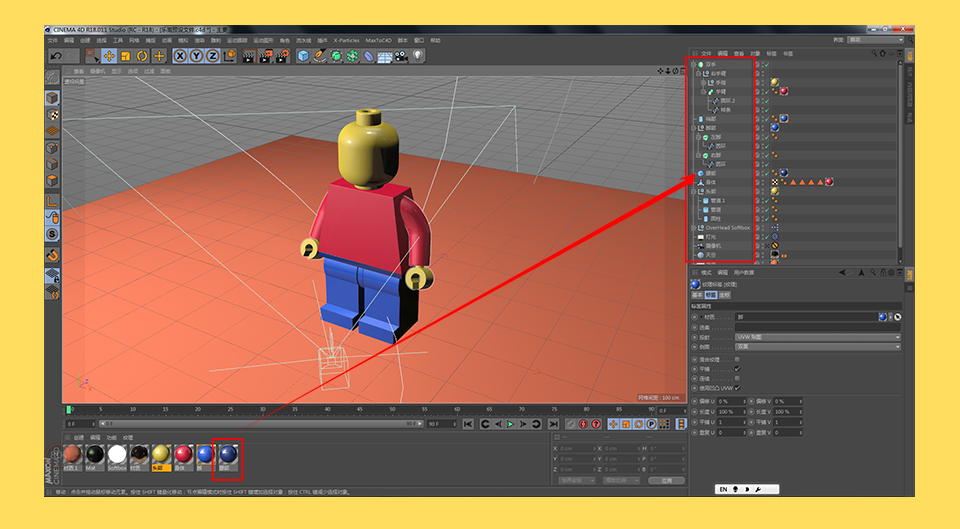
Task: Open the MaxToC4D menu
Action: 378,40
